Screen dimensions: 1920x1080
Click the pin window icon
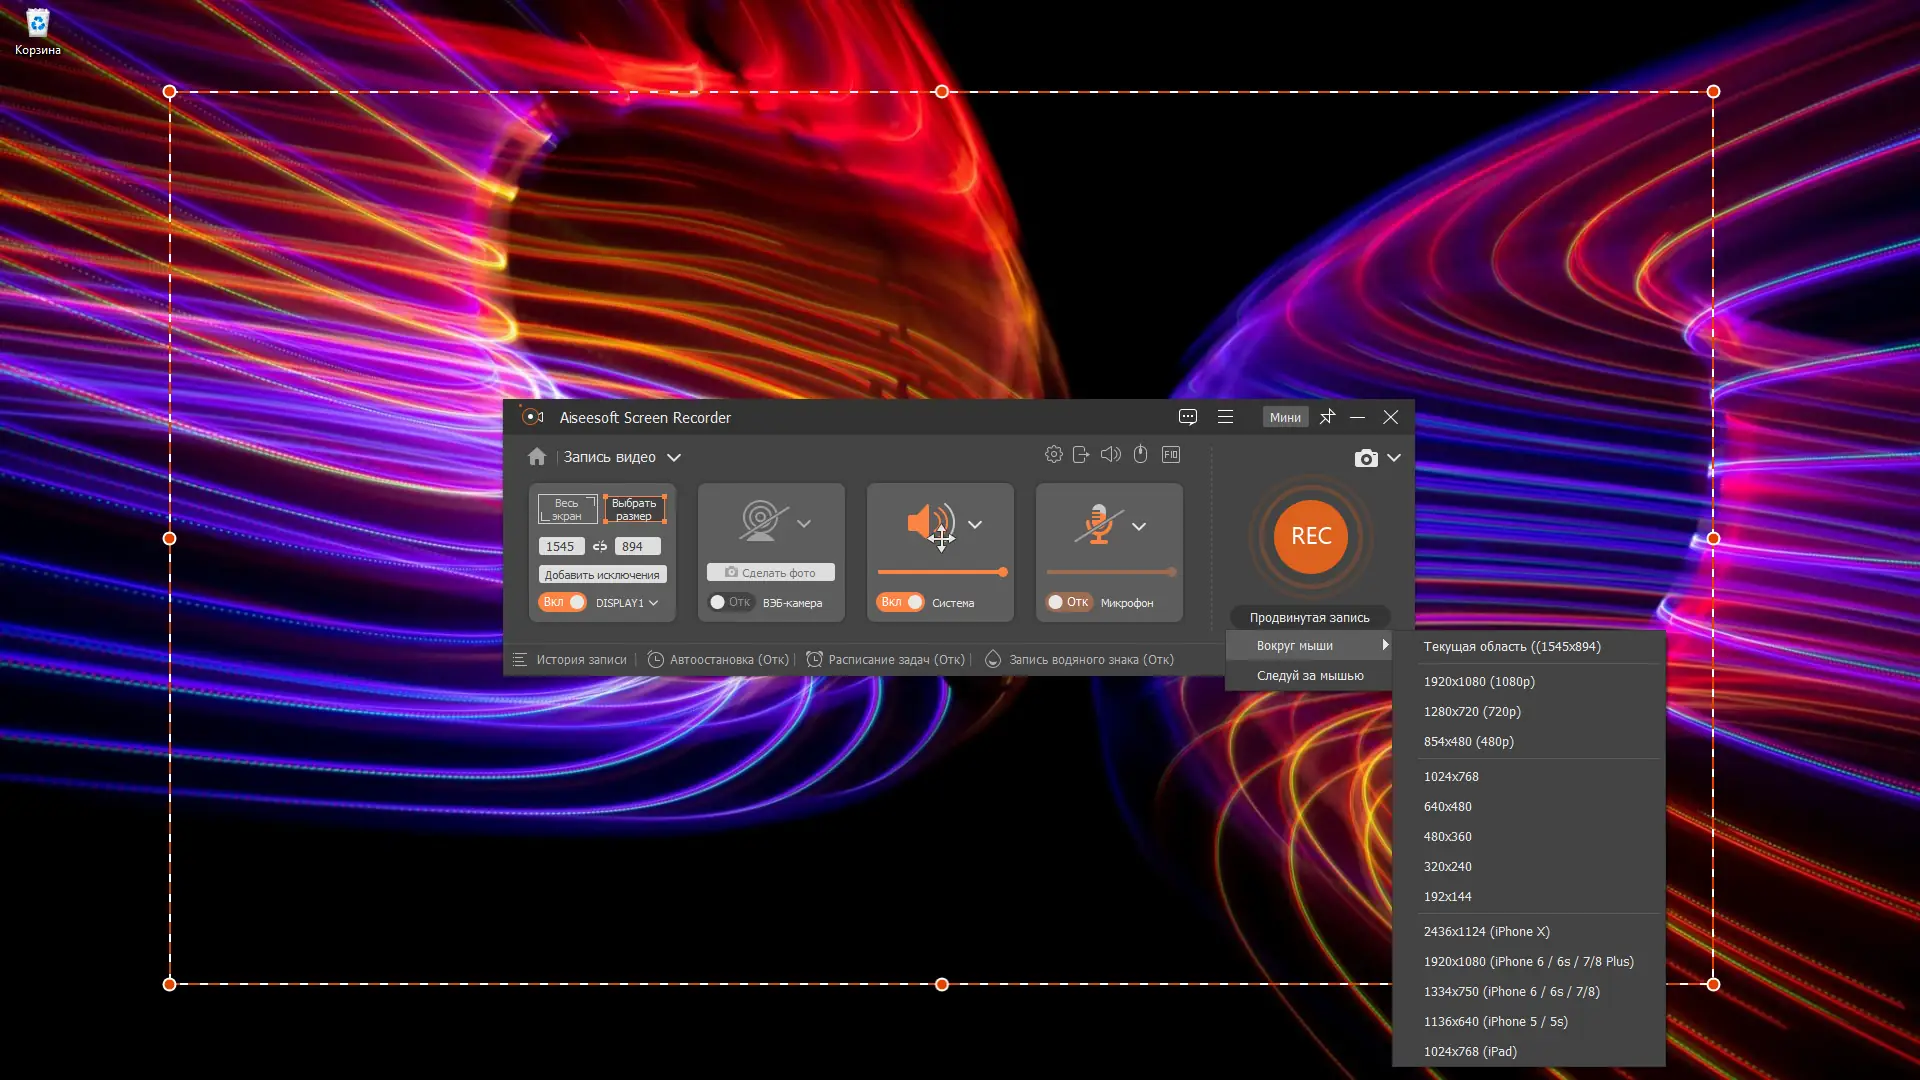1327,417
